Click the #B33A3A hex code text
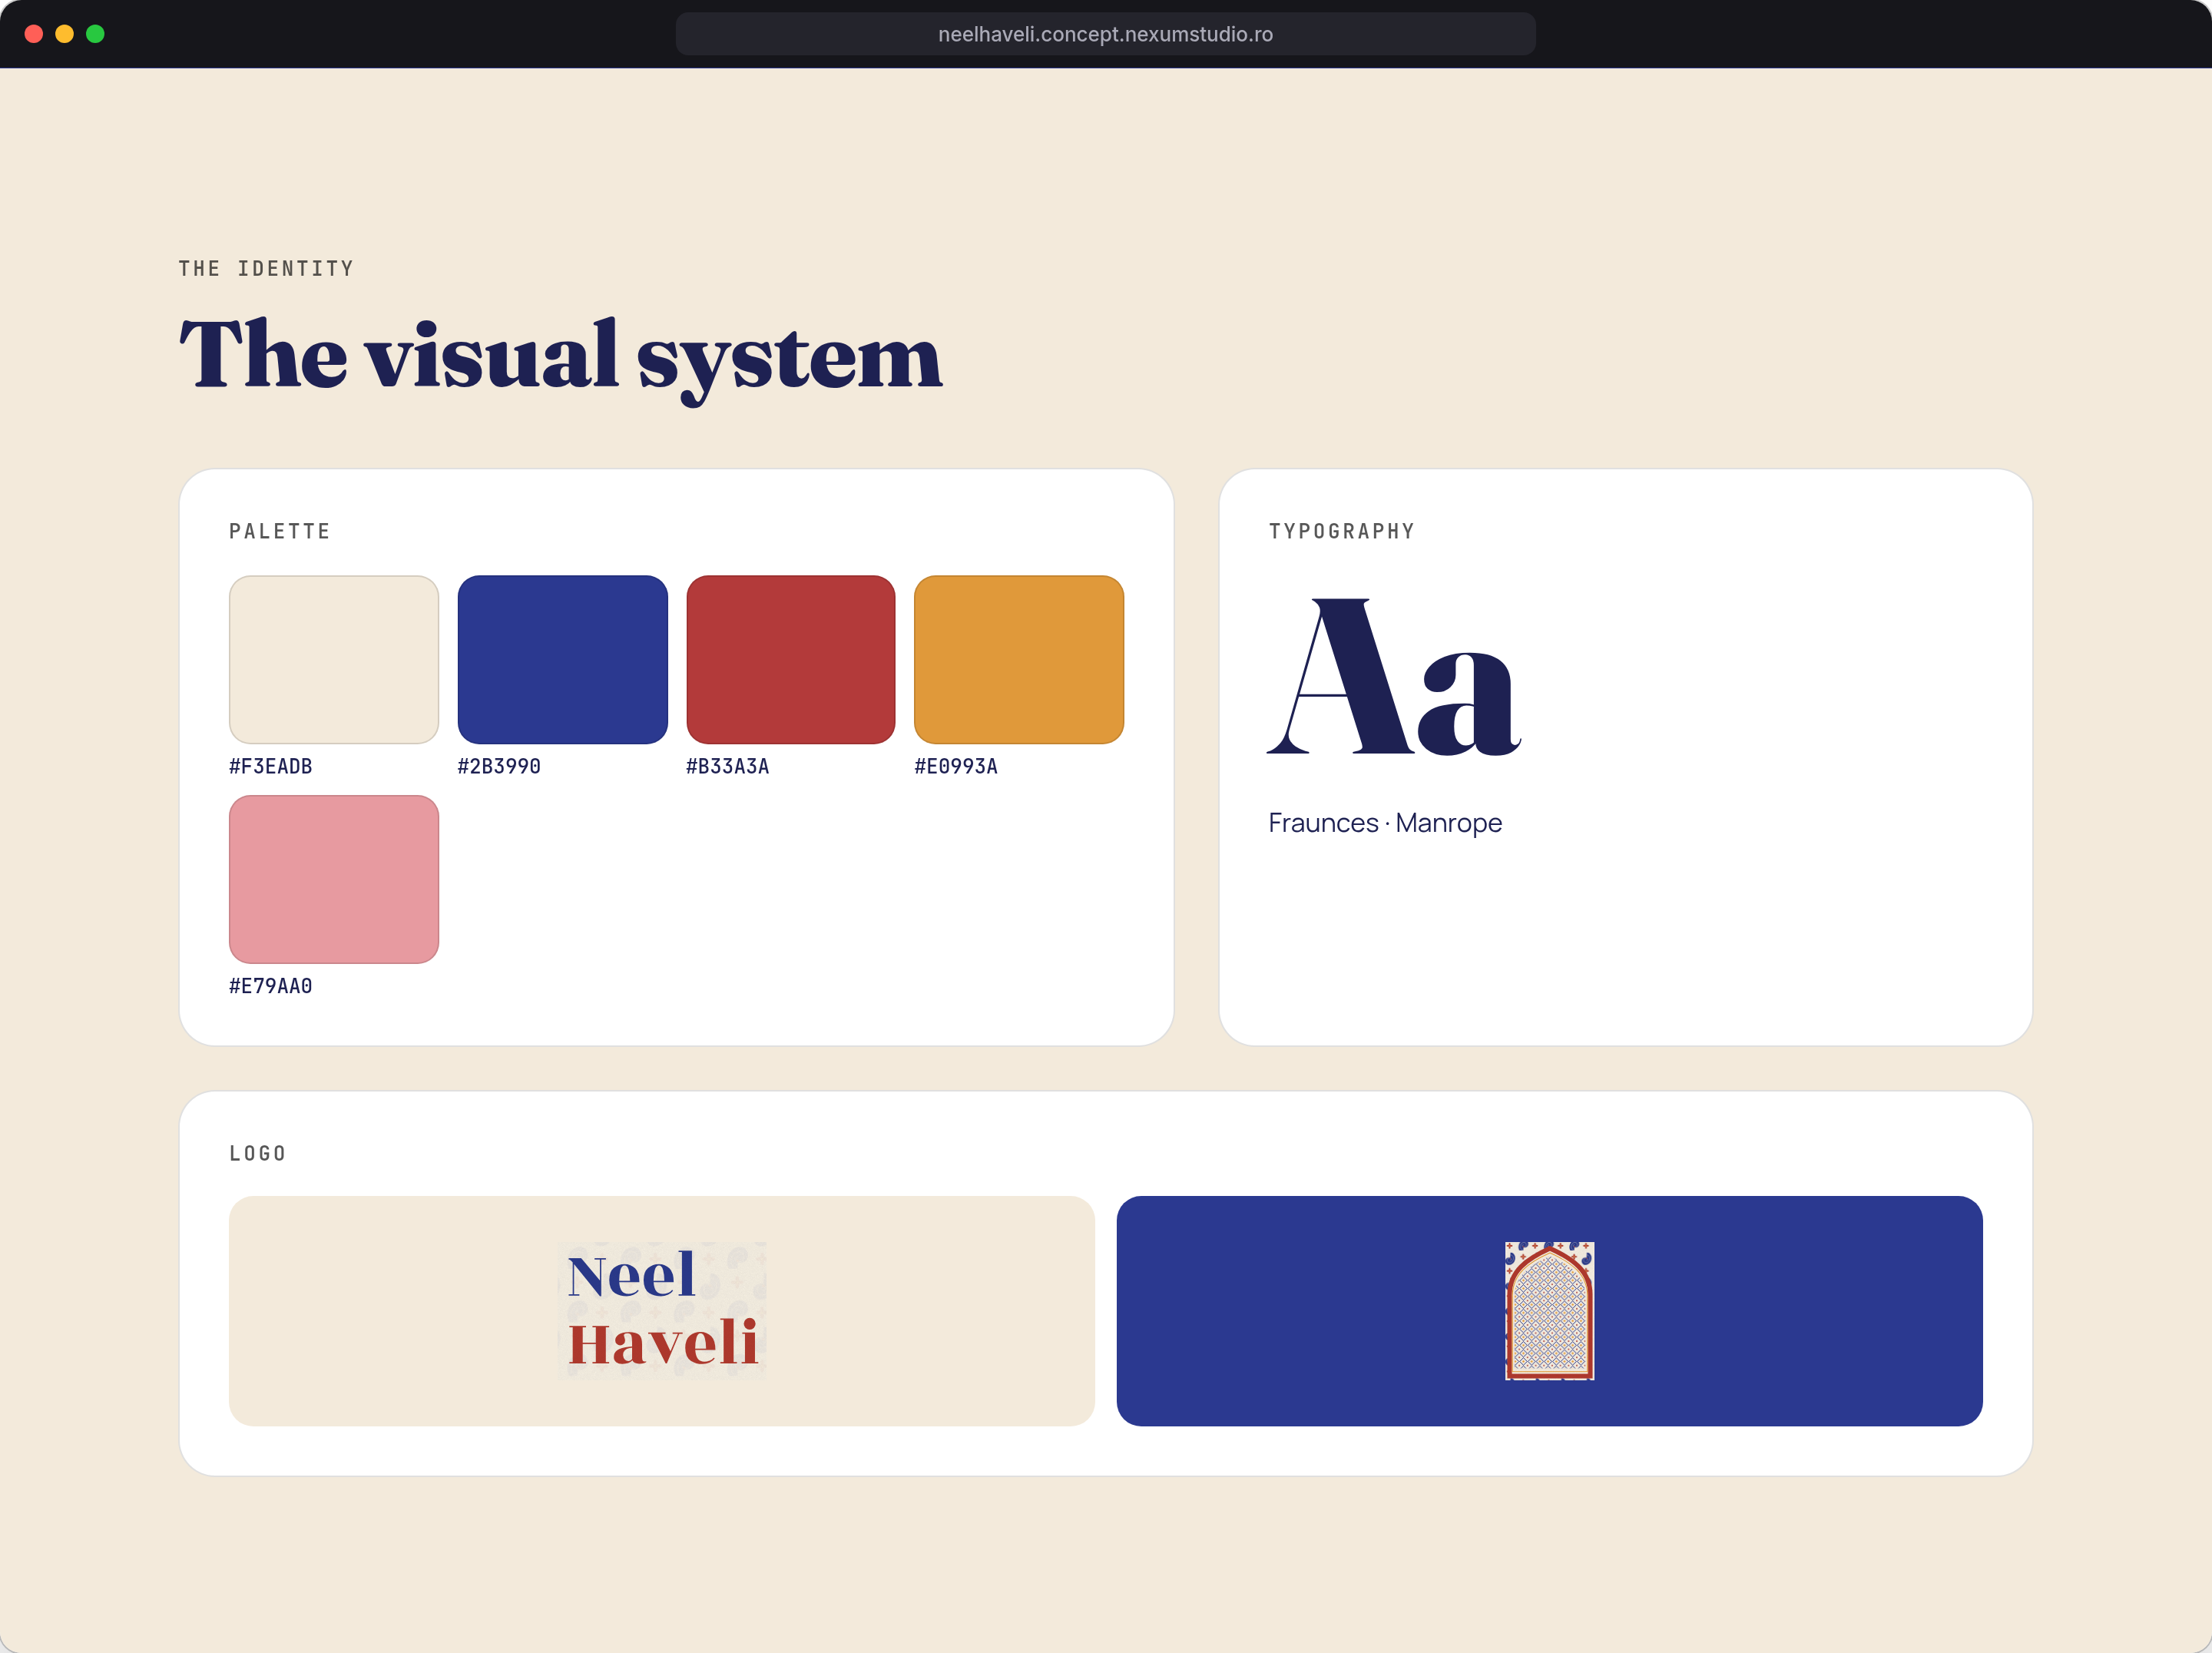Viewport: 2212px width, 1653px height. click(x=728, y=766)
